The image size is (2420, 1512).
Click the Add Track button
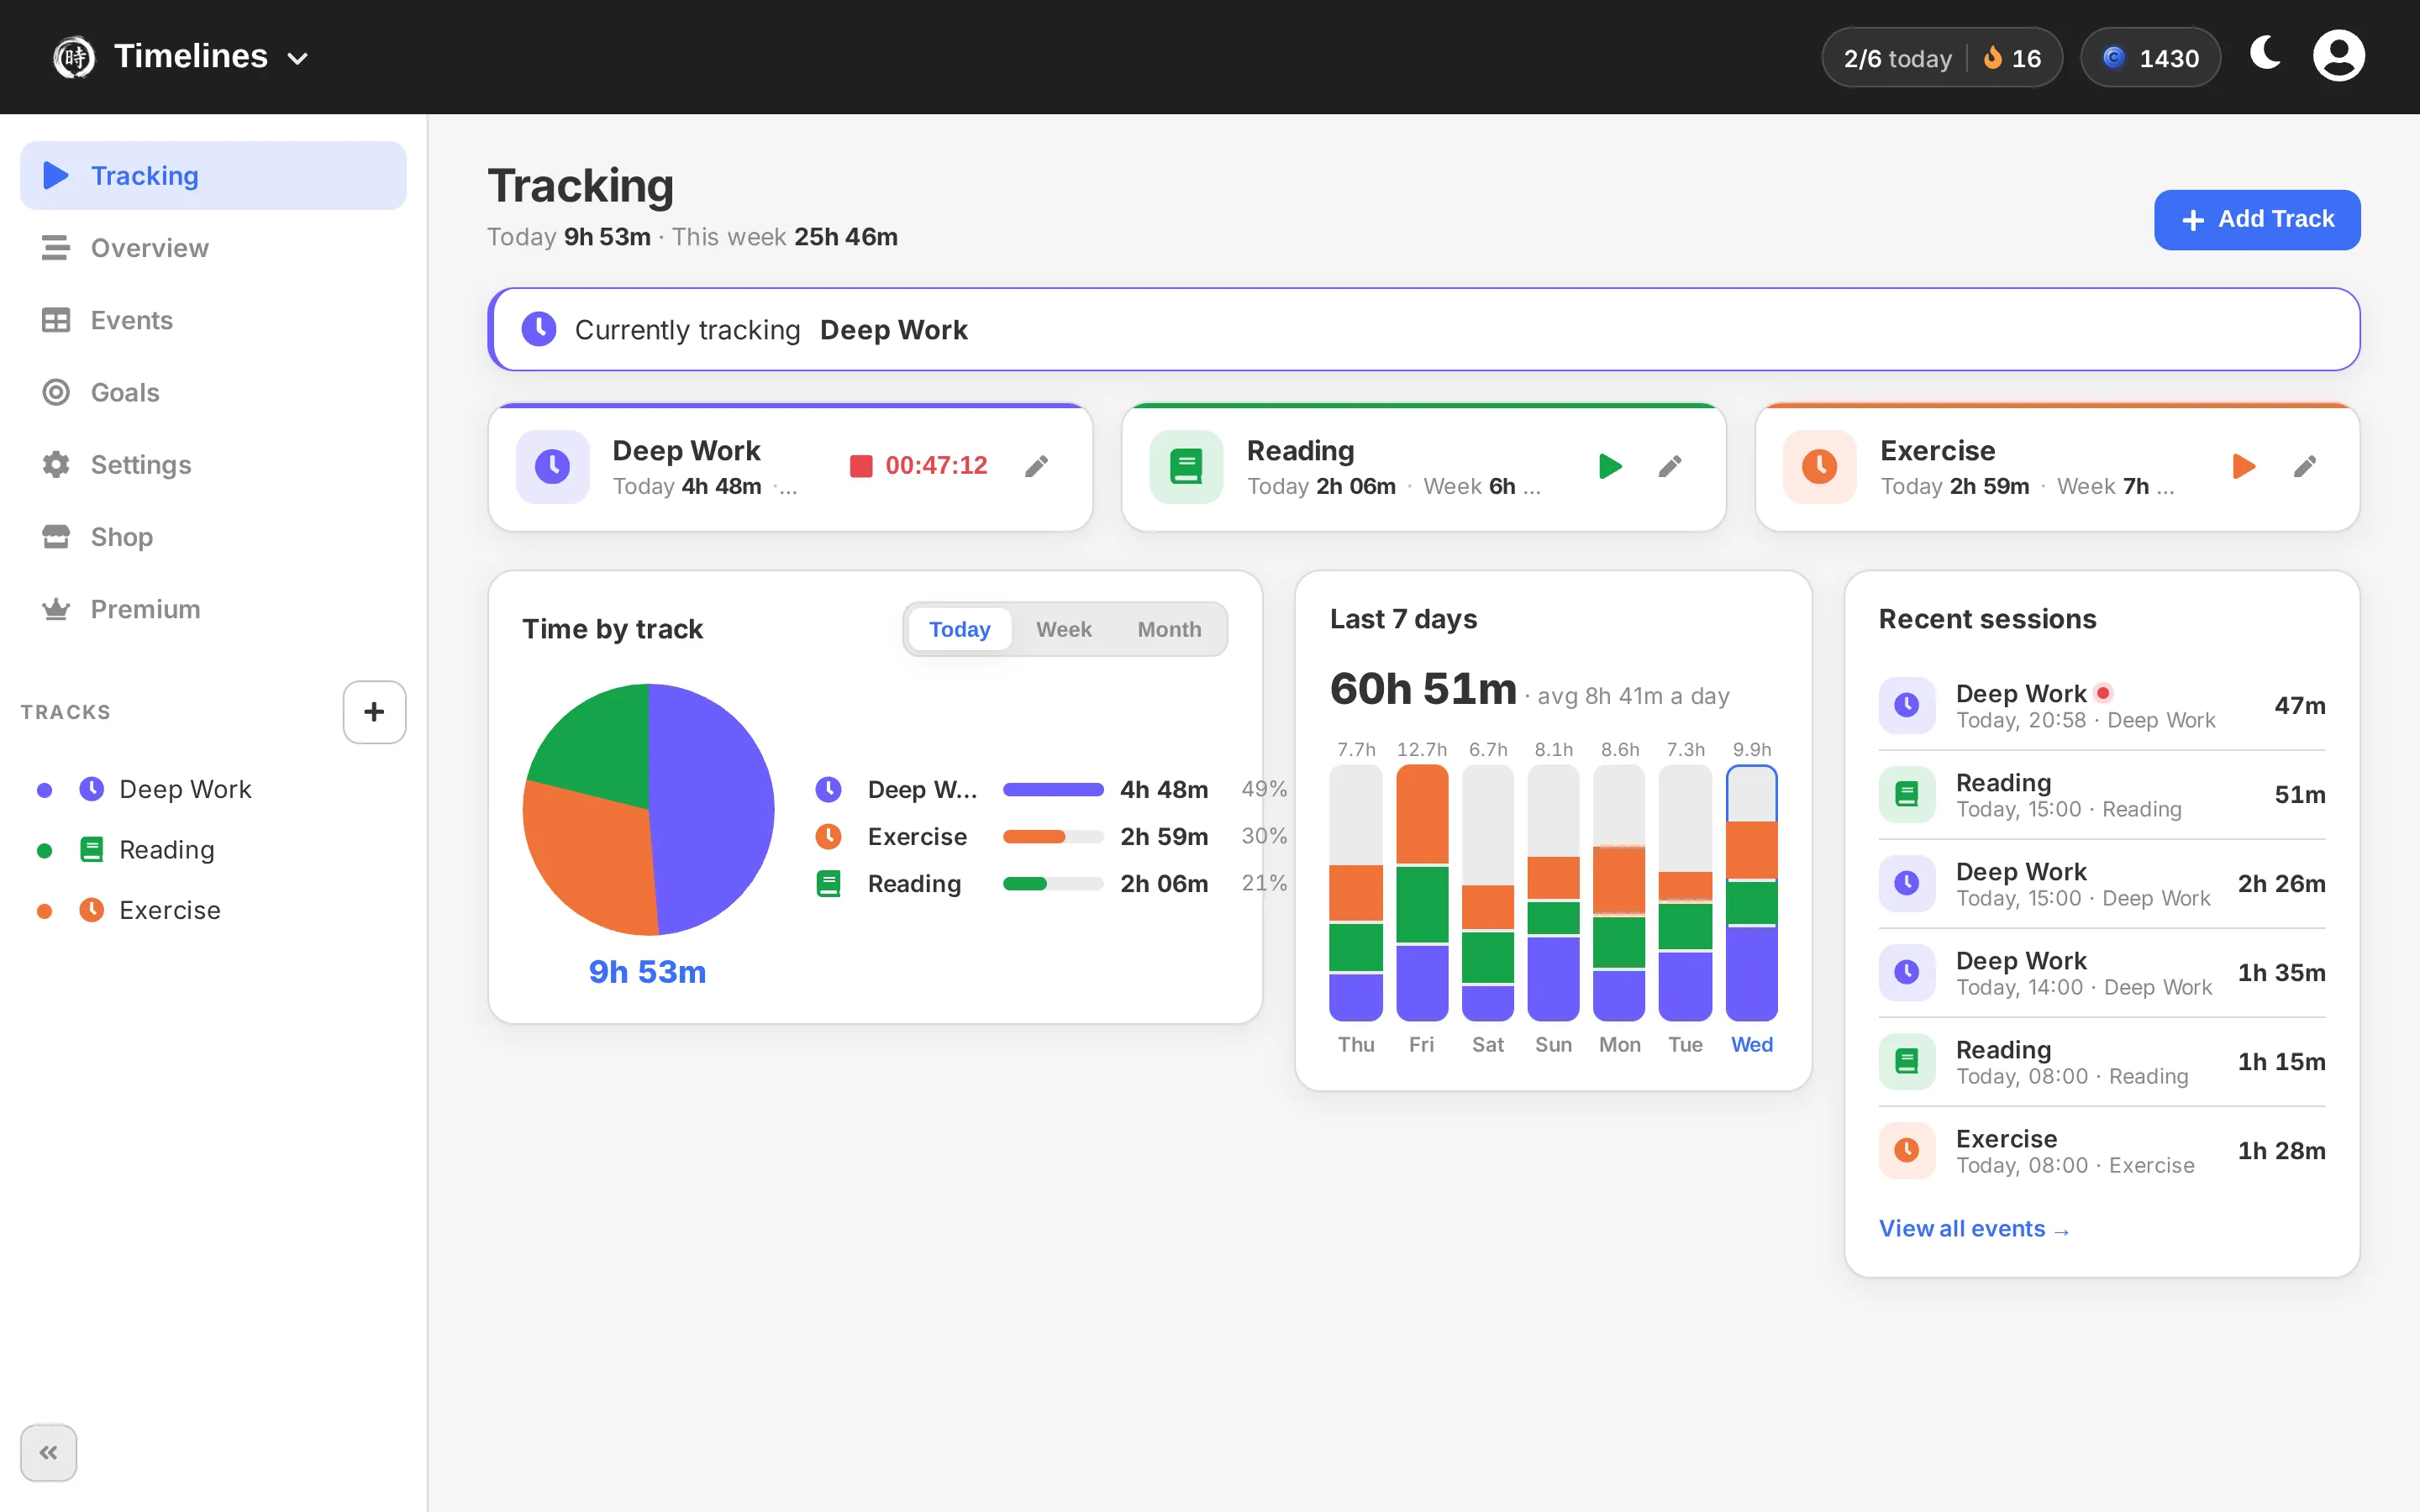[x=2257, y=219]
